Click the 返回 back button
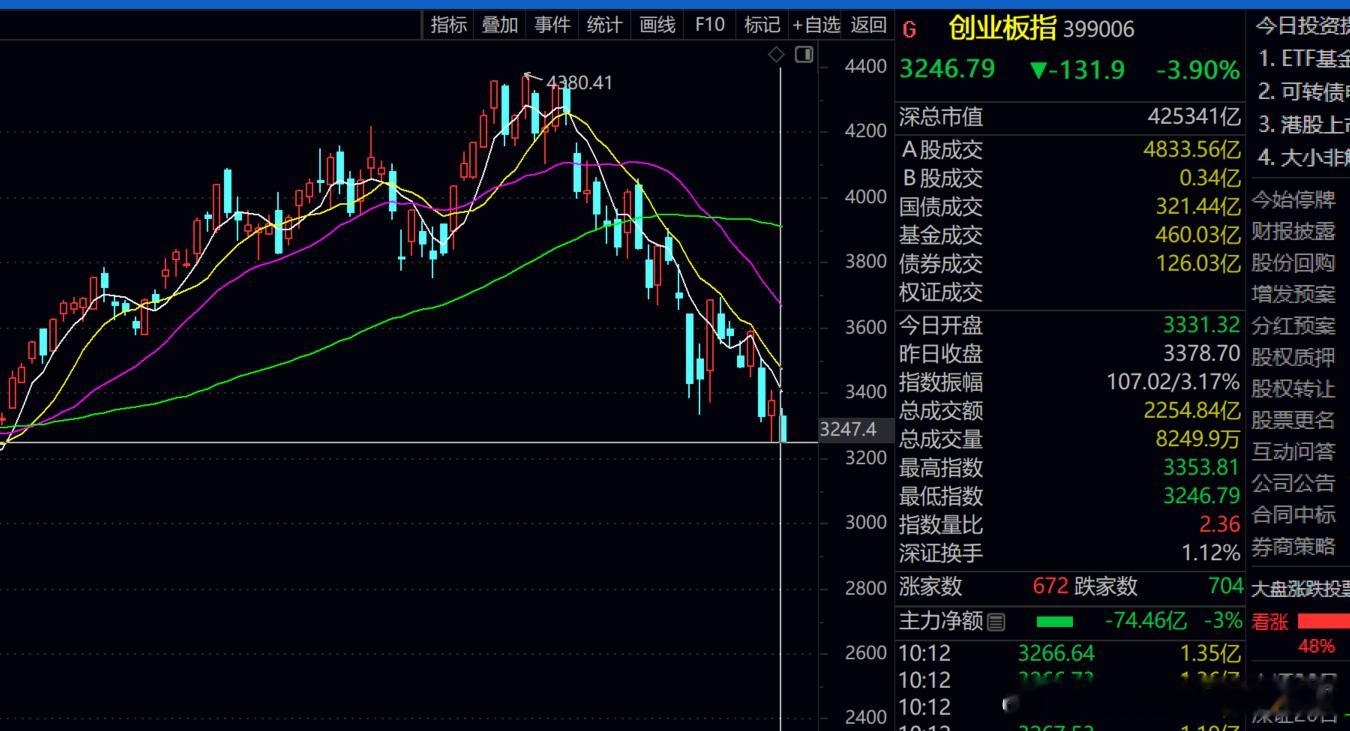The image size is (1350, 731). (x=868, y=25)
